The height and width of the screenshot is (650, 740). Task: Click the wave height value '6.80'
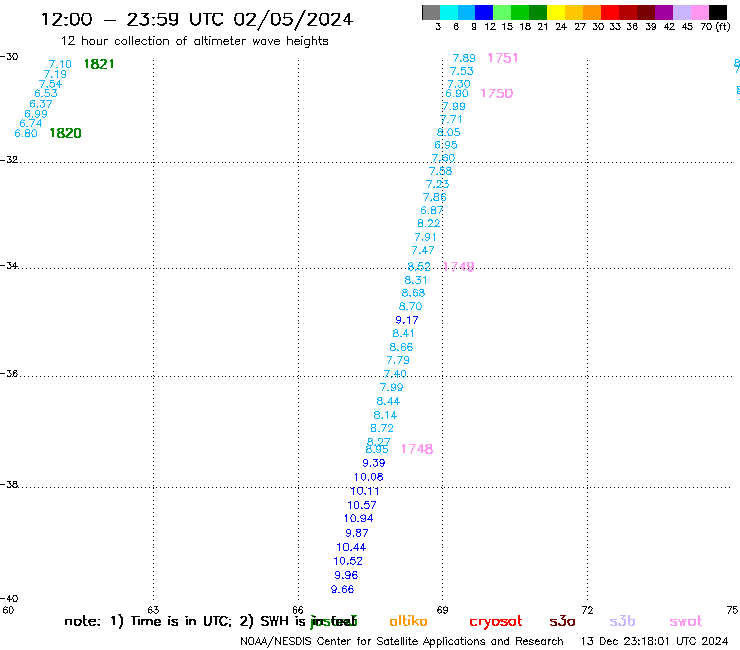pos(26,134)
